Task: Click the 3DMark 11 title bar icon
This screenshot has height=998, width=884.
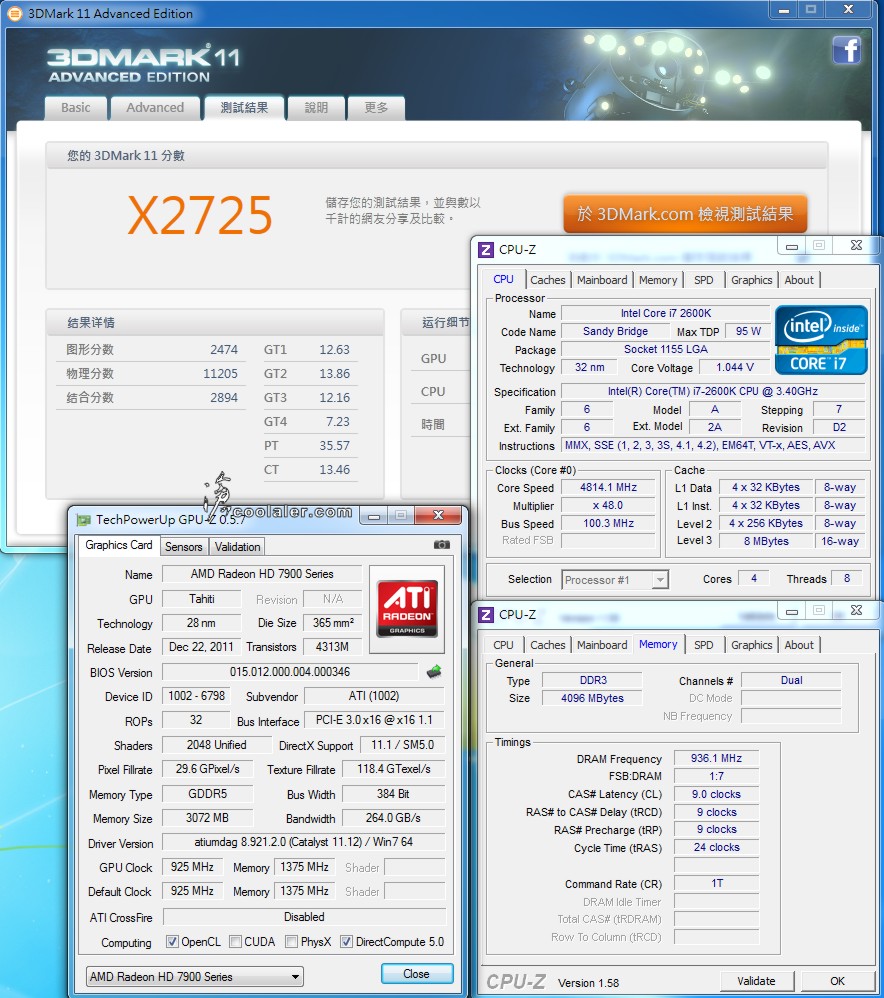Action: point(14,13)
